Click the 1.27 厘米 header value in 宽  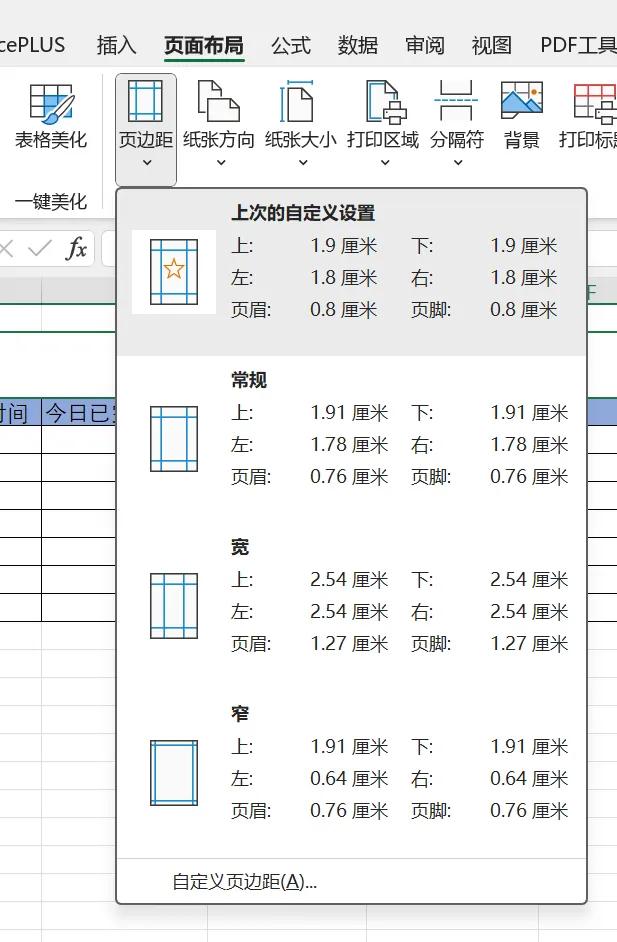pos(349,643)
